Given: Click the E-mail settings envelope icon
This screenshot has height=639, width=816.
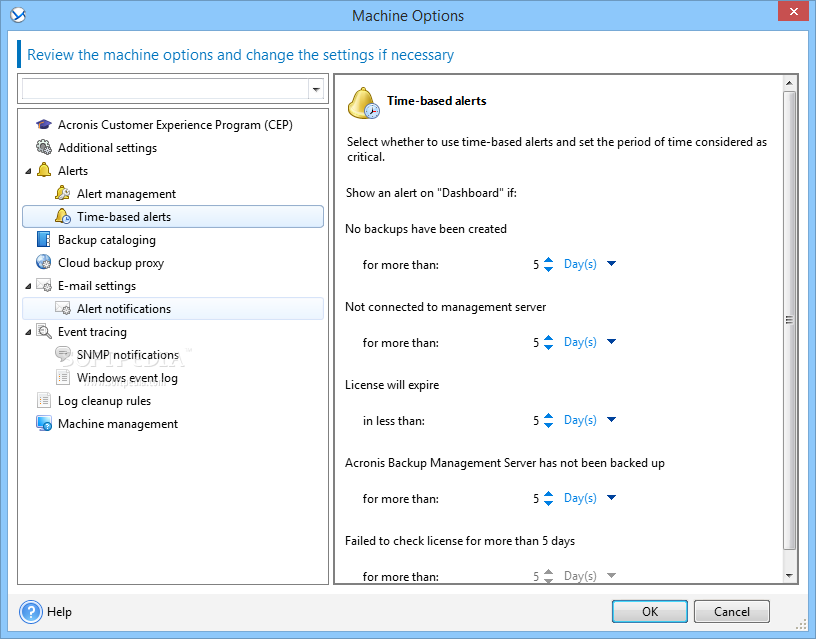Looking at the screenshot, I should (x=44, y=285).
